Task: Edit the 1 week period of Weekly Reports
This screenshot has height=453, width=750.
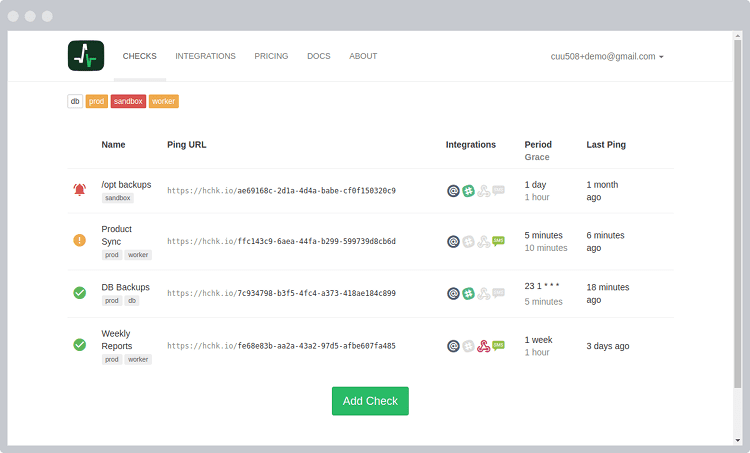Action: [x=539, y=340]
